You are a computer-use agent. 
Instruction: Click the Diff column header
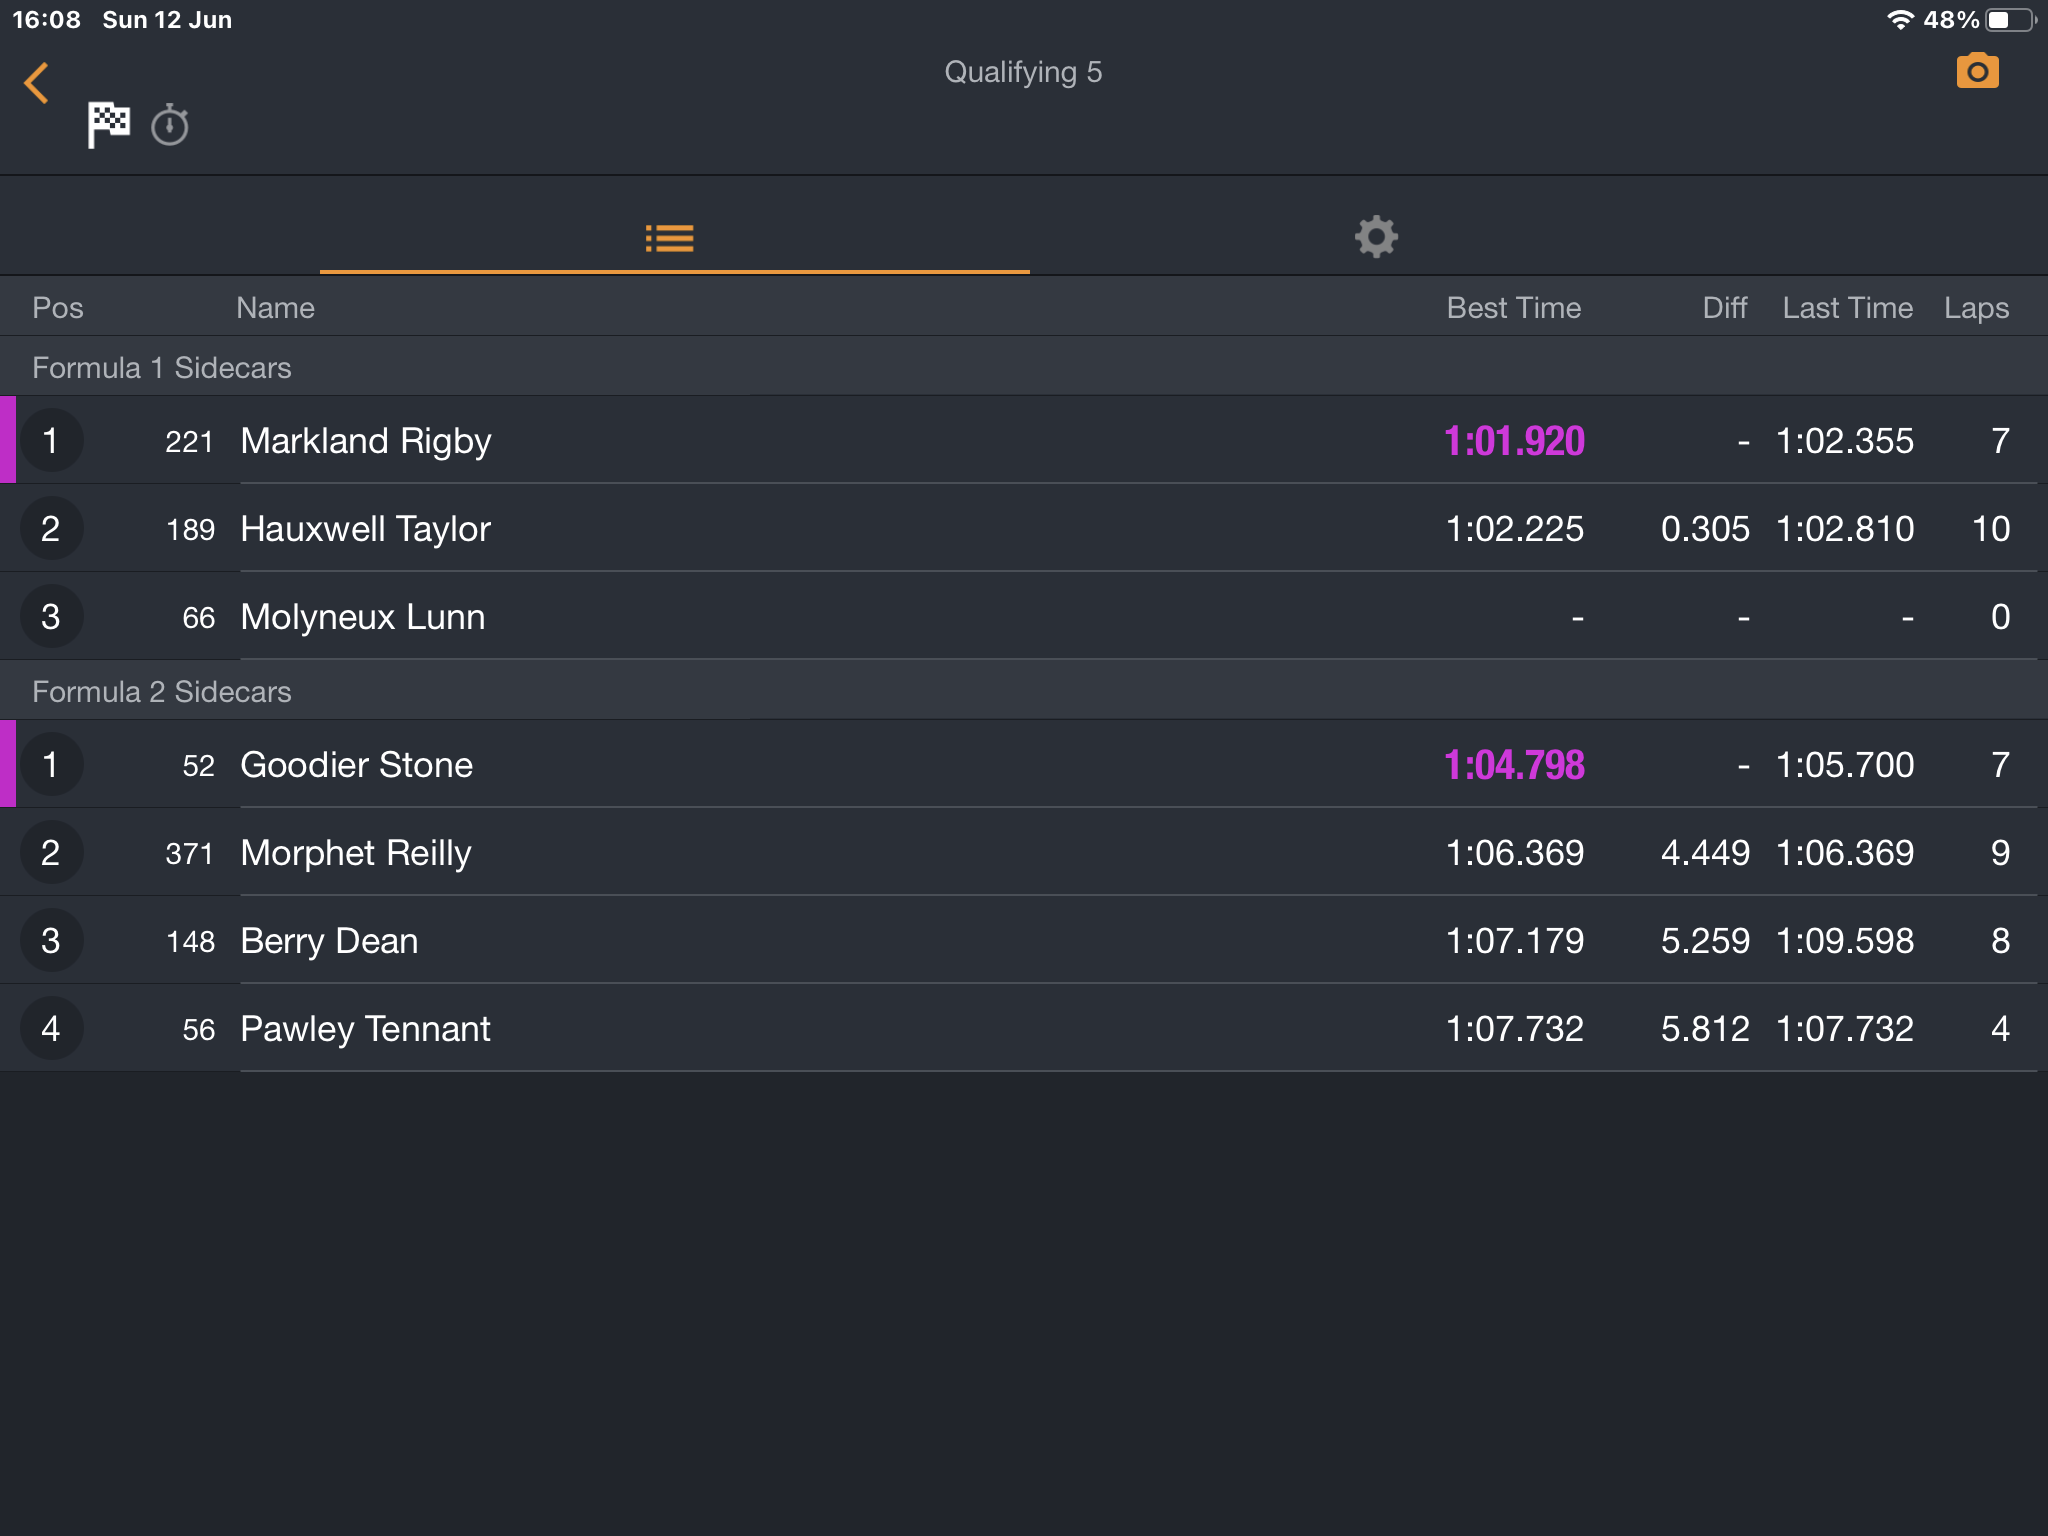coord(1725,308)
